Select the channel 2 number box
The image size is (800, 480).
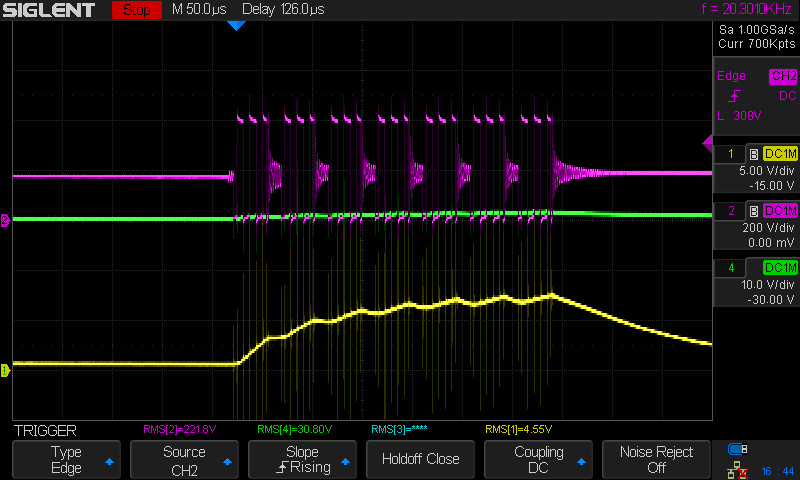coord(730,211)
